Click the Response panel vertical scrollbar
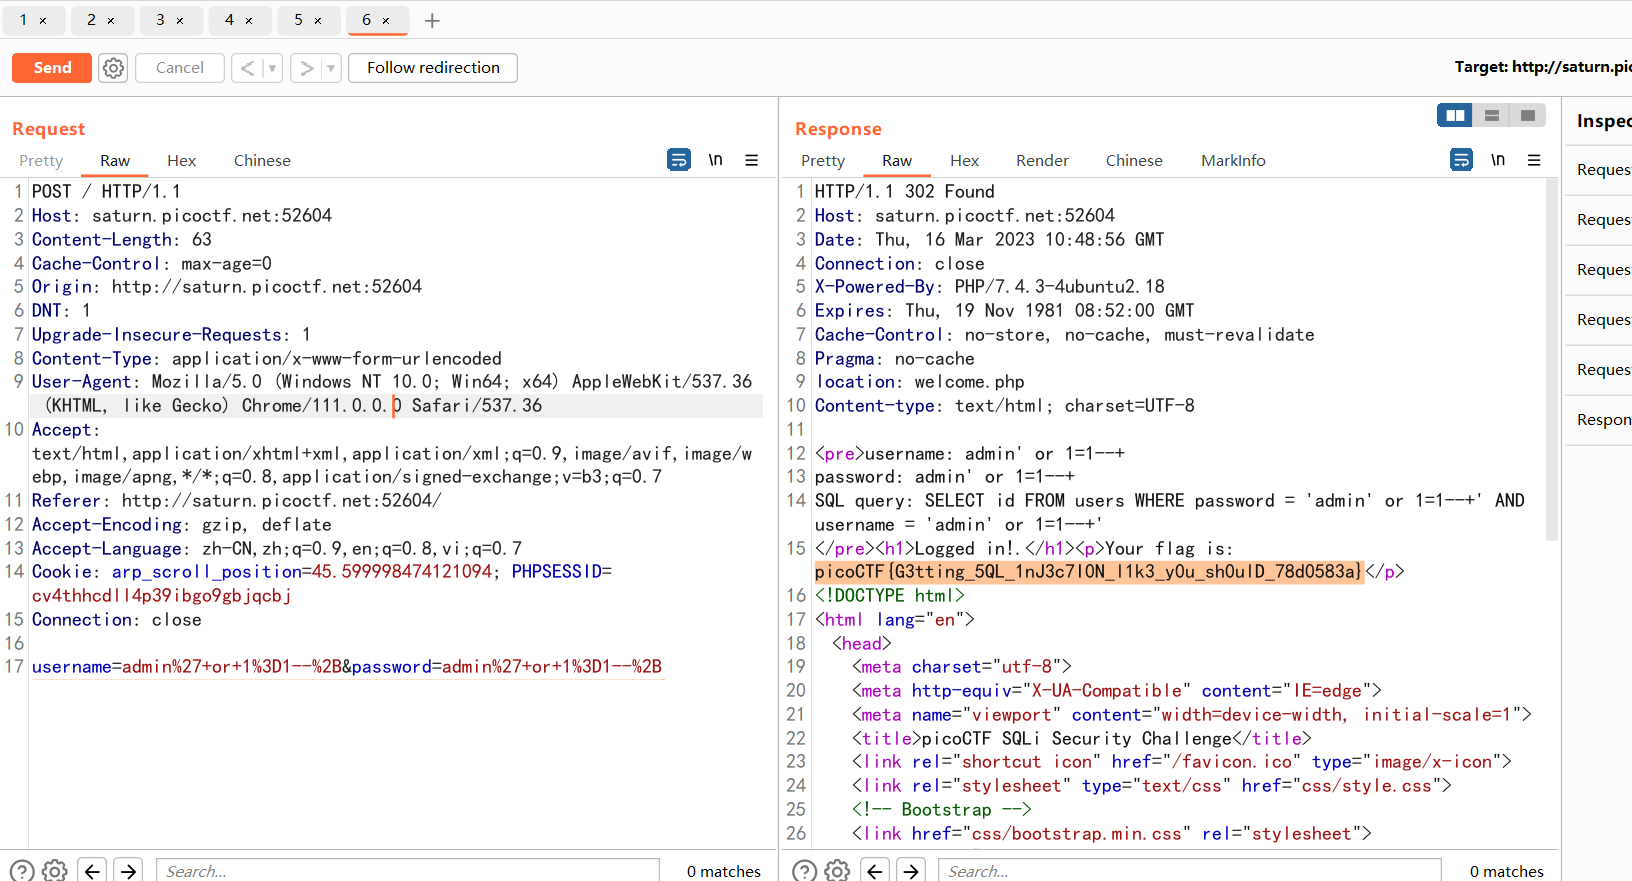This screenshot has height=881, width=1632. tap(1552, 360)
